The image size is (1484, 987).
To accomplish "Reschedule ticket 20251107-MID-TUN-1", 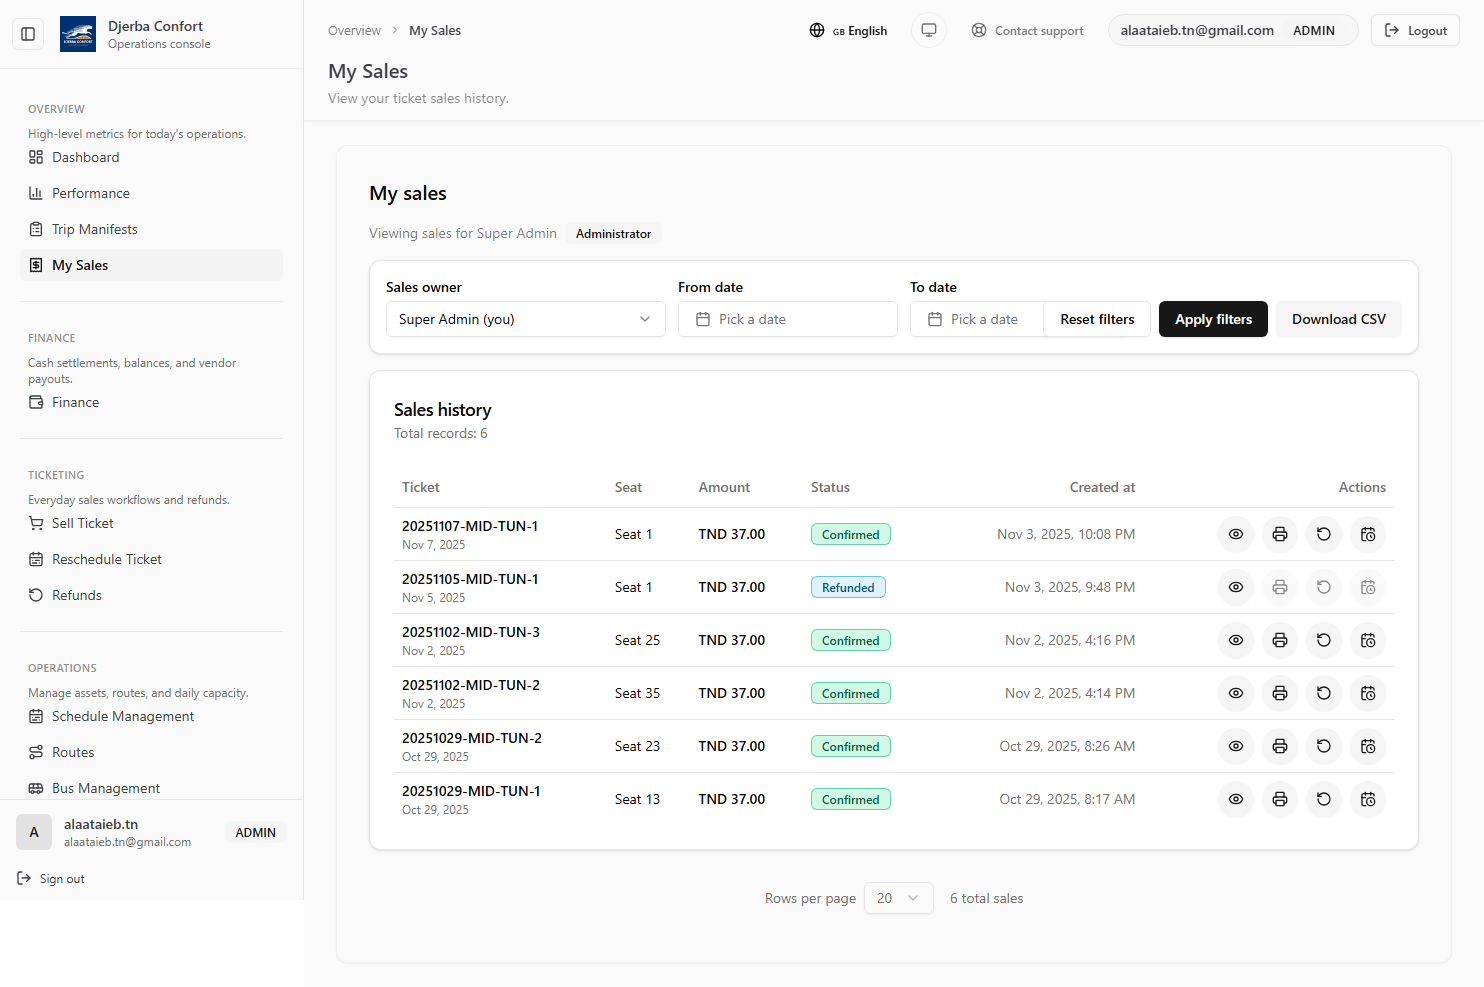I will [x=1368, y=534].
